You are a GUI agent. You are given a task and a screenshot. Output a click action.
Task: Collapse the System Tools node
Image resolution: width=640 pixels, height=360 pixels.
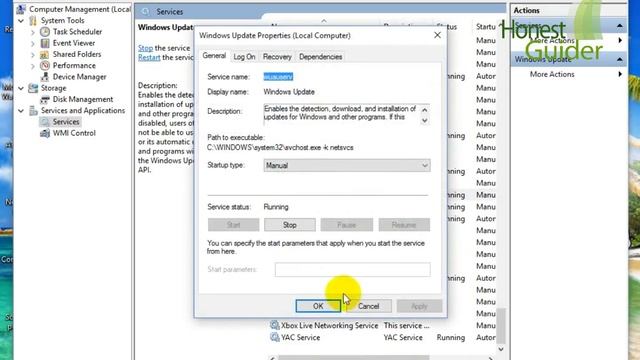click(21, 20)
